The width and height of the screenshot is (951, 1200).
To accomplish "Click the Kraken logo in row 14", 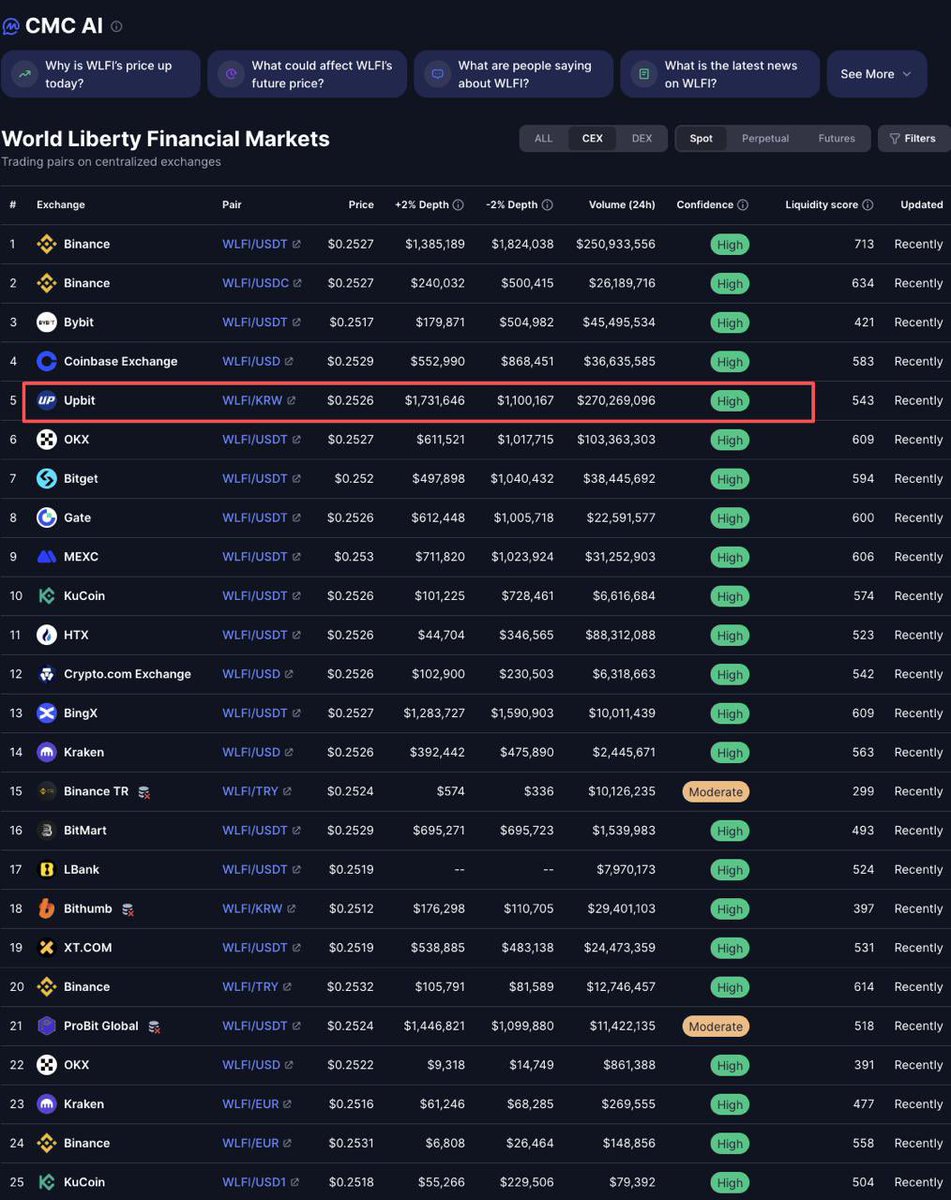I will 47,752.
